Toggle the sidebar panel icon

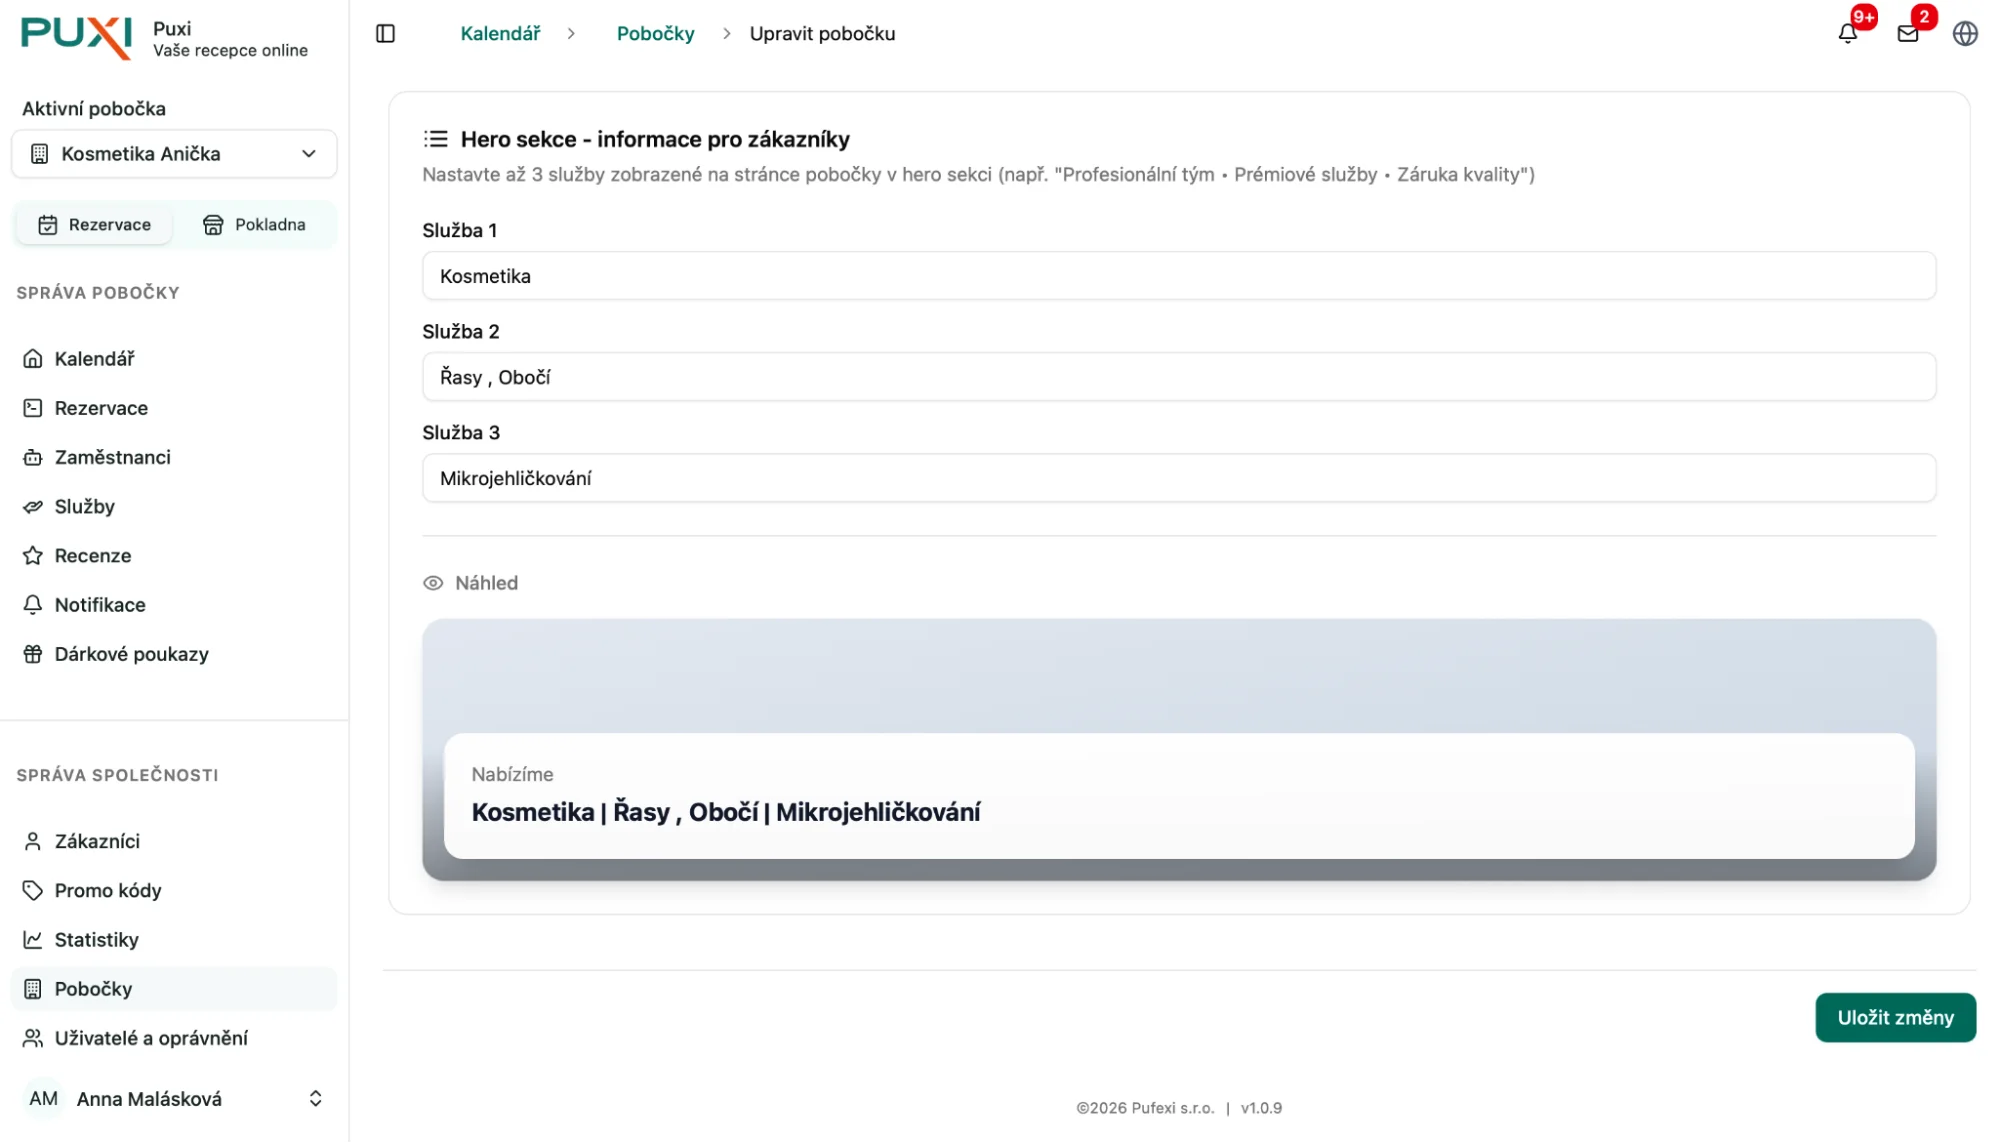(x=385, y=34)
